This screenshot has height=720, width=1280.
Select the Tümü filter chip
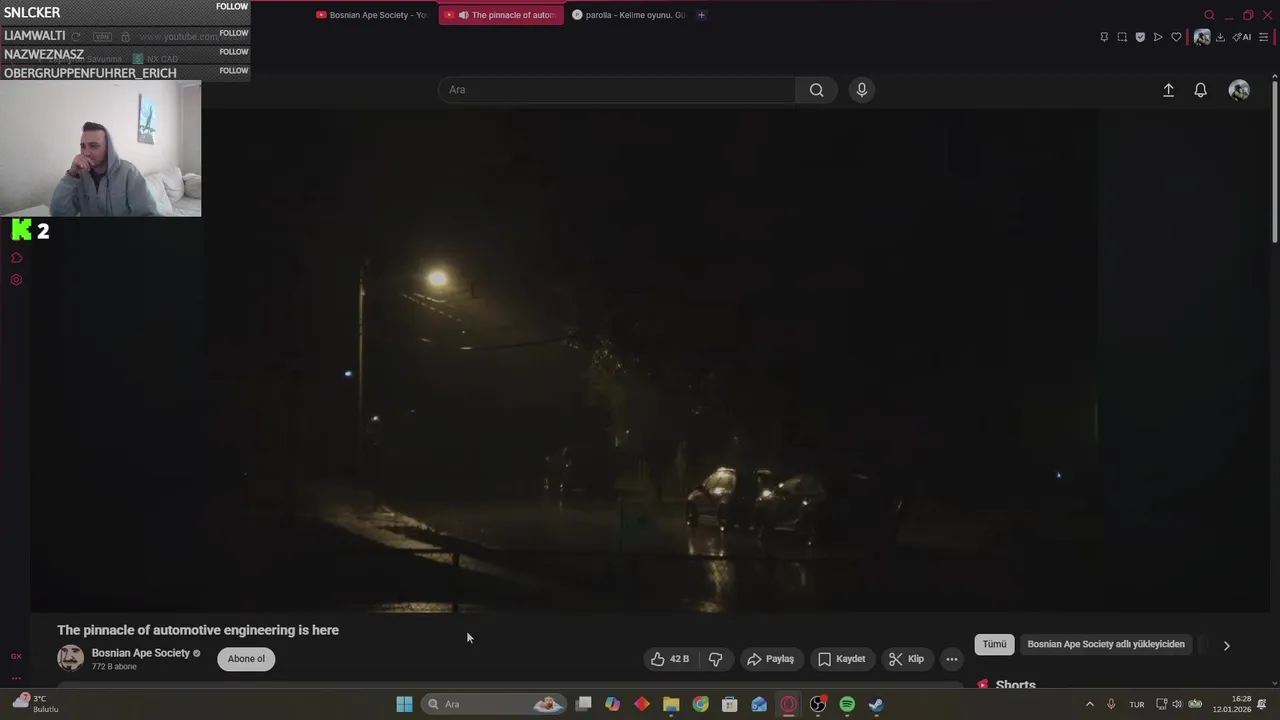(x=994, y=644)
